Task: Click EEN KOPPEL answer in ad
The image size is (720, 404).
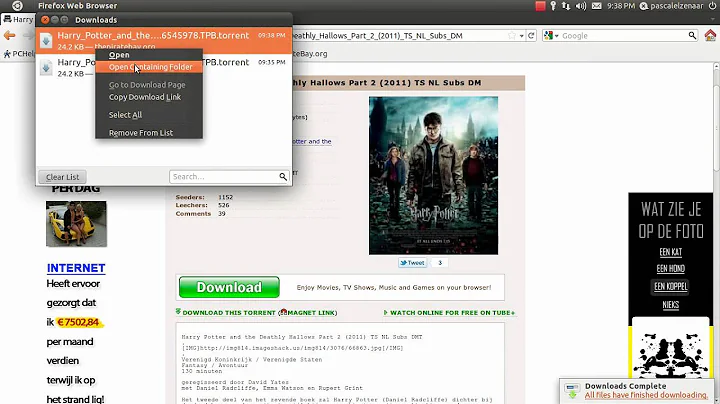Action: [670, 286]
